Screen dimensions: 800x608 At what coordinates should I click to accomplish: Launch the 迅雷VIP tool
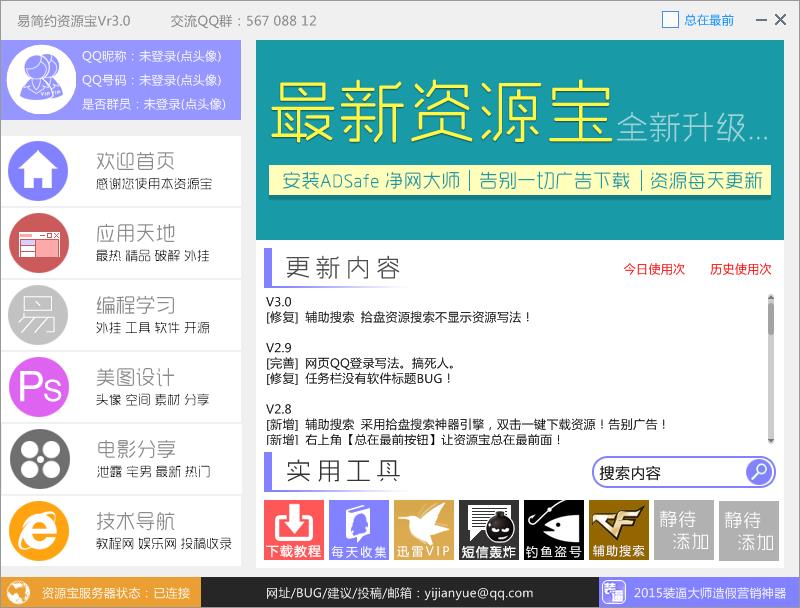tap(424, 530)
